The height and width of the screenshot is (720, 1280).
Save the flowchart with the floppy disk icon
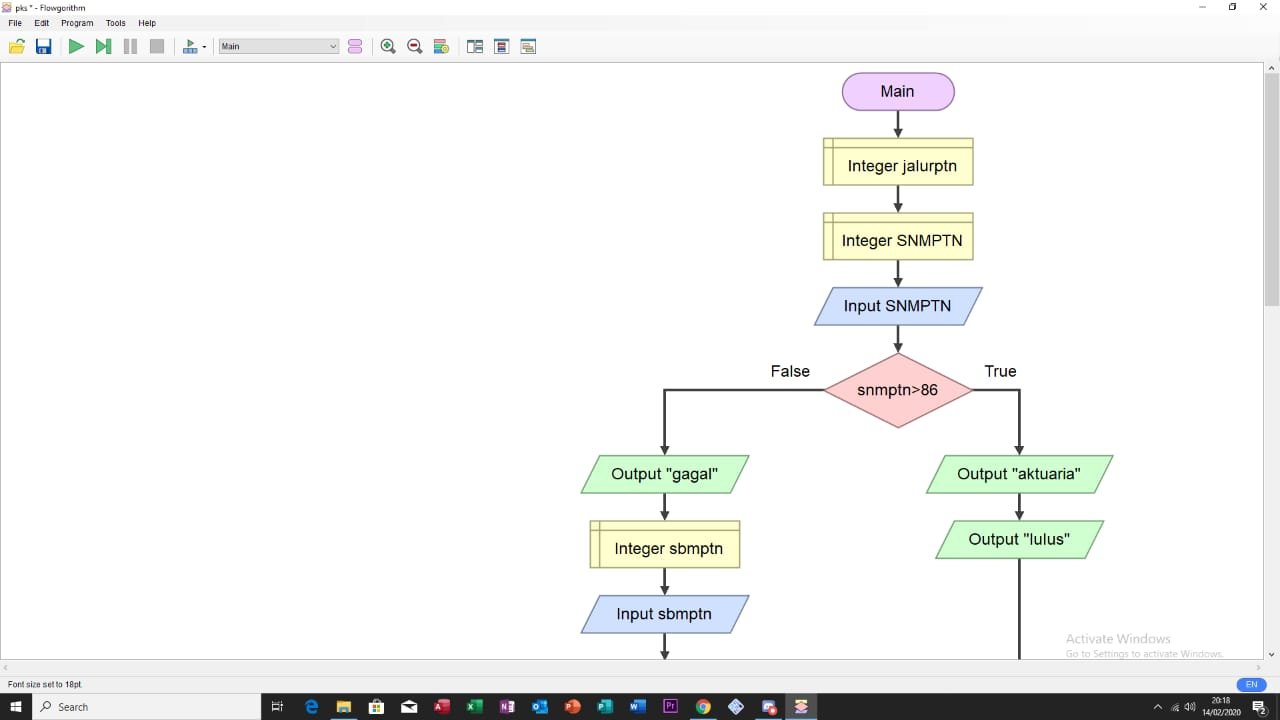(x=43, y=46)
